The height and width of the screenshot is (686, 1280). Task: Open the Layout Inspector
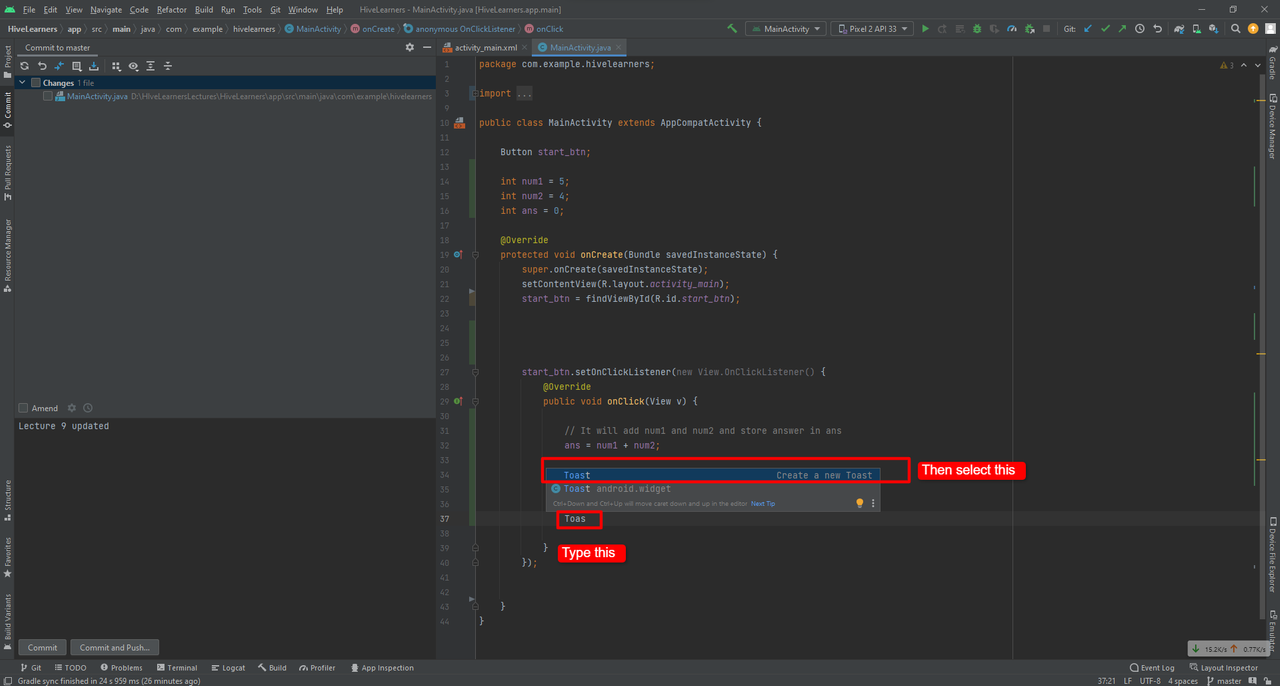tap(1223, 667)
